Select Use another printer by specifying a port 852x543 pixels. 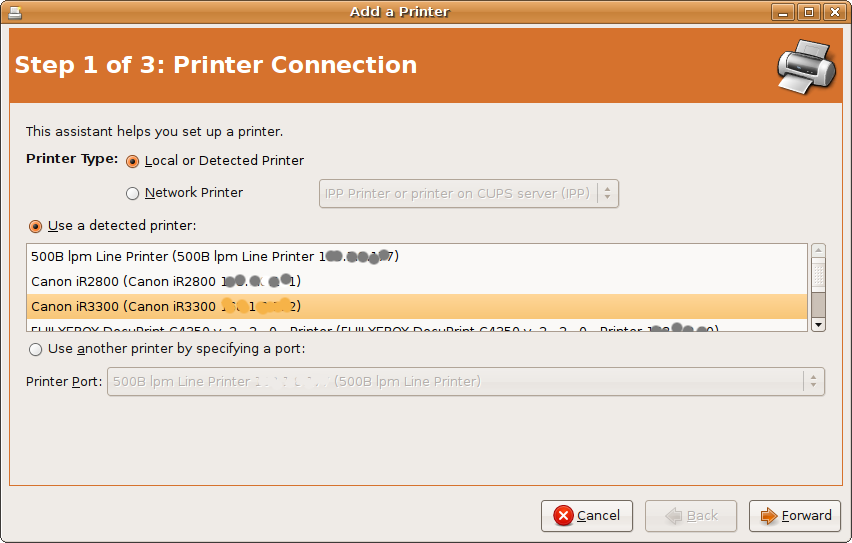pyautogui.click(x=35, y=349)
